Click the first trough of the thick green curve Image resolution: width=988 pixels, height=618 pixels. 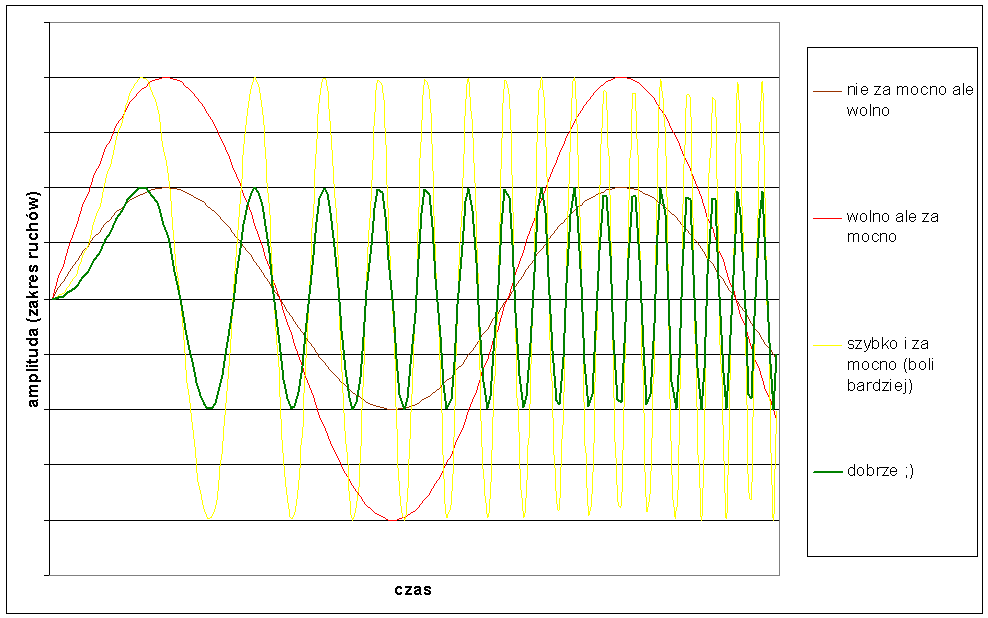pyautogui.click(x=209, y=407)
